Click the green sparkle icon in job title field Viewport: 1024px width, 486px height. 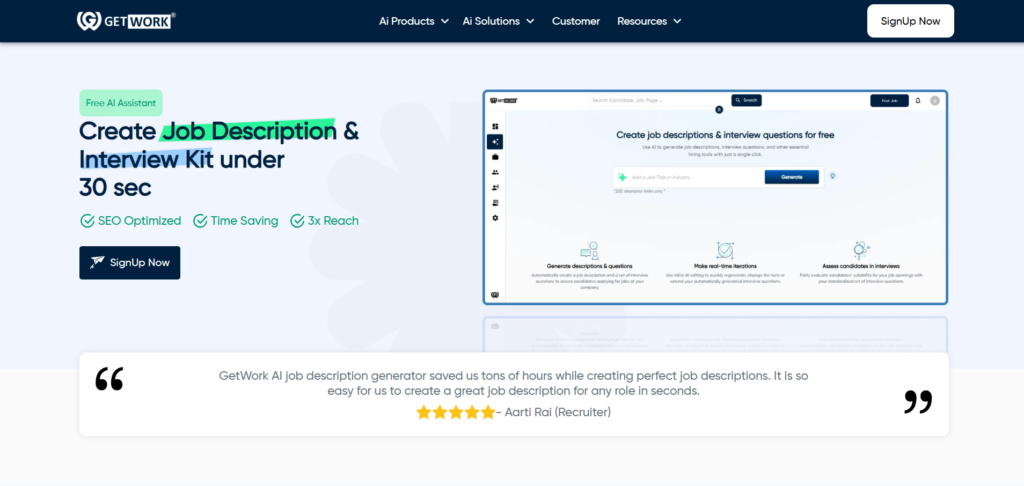tap(622, 177)
